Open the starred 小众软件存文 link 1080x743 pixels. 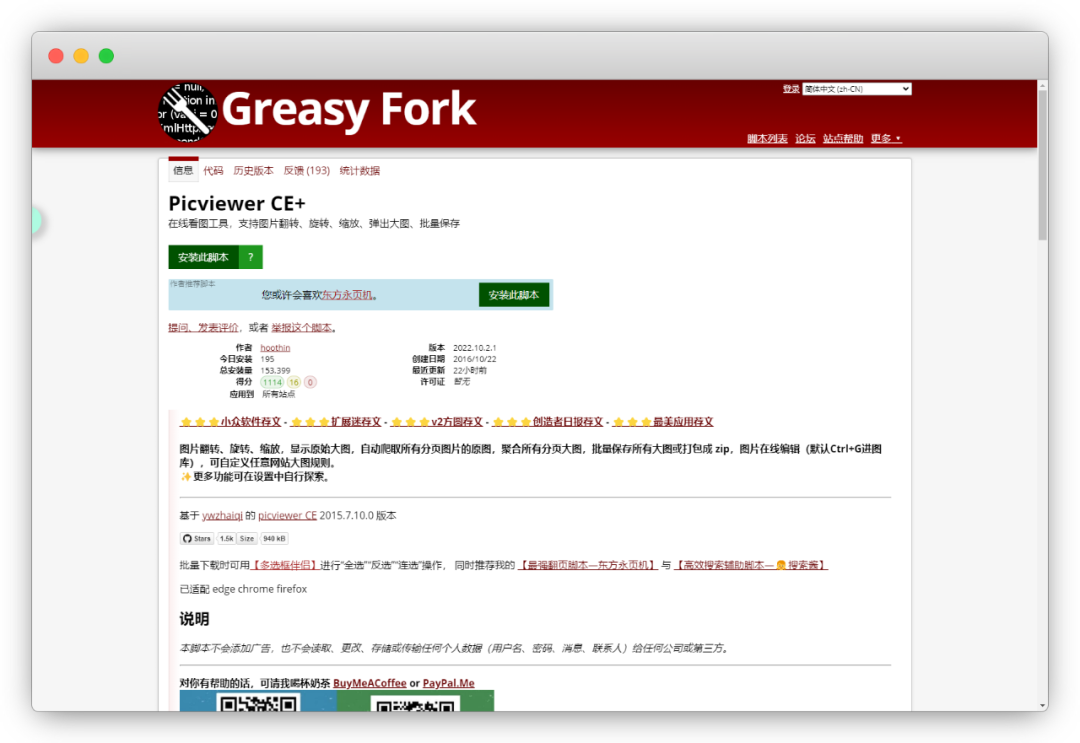[x=231, y=421]
